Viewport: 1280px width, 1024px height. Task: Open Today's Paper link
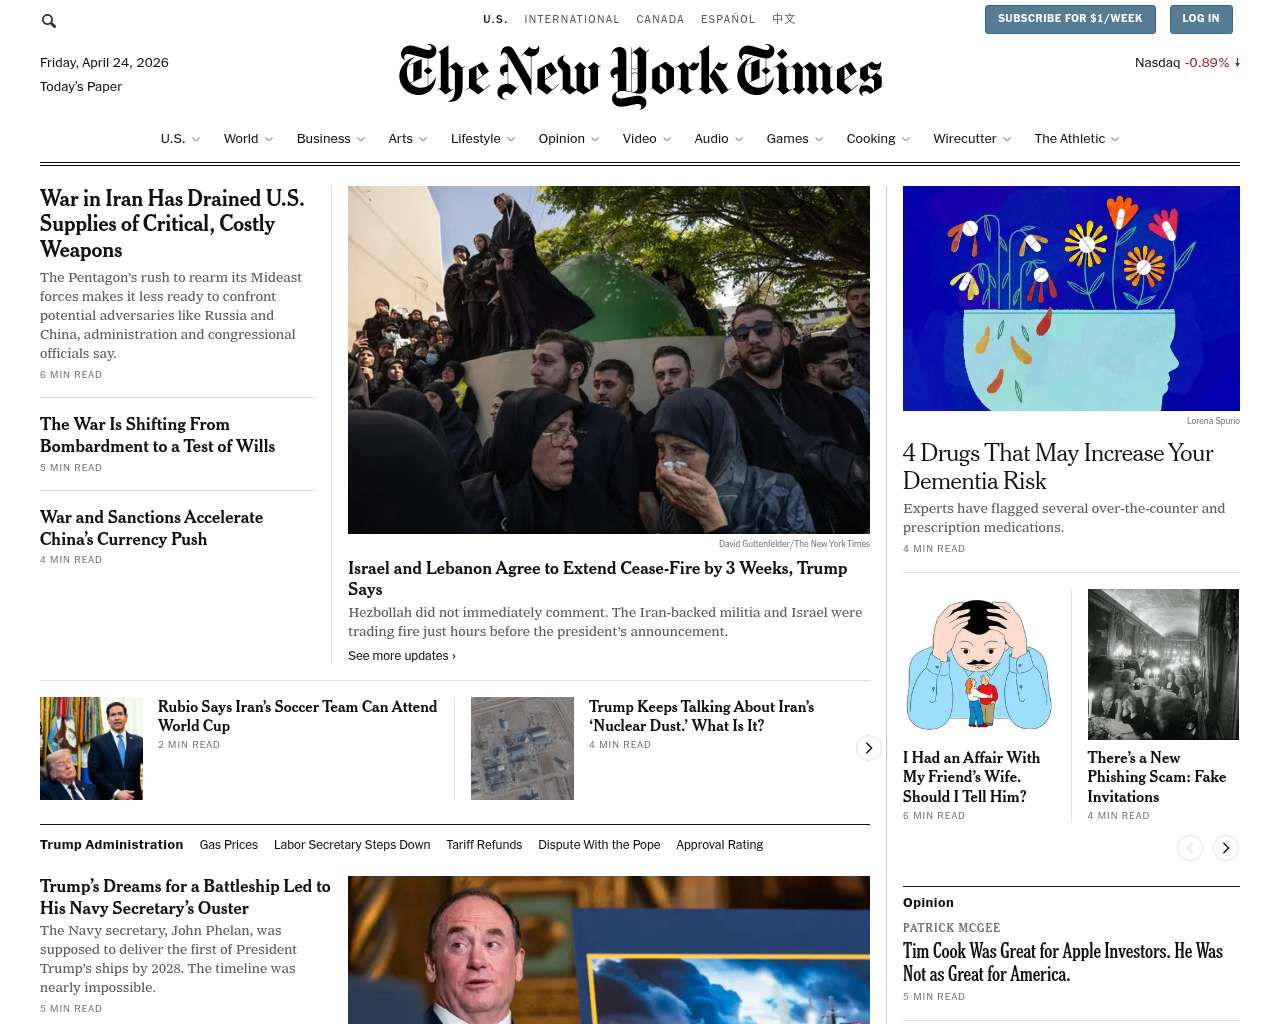click(x=81, y=87)
